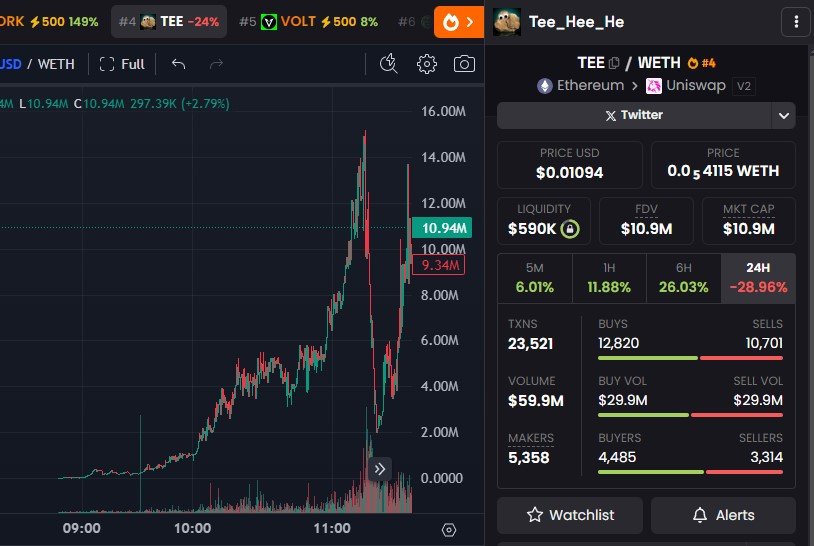Image resolution: width=814 pixels, height=546 pixels.
Task: Toggle Full screen chart mode
Action: [121, 64]
